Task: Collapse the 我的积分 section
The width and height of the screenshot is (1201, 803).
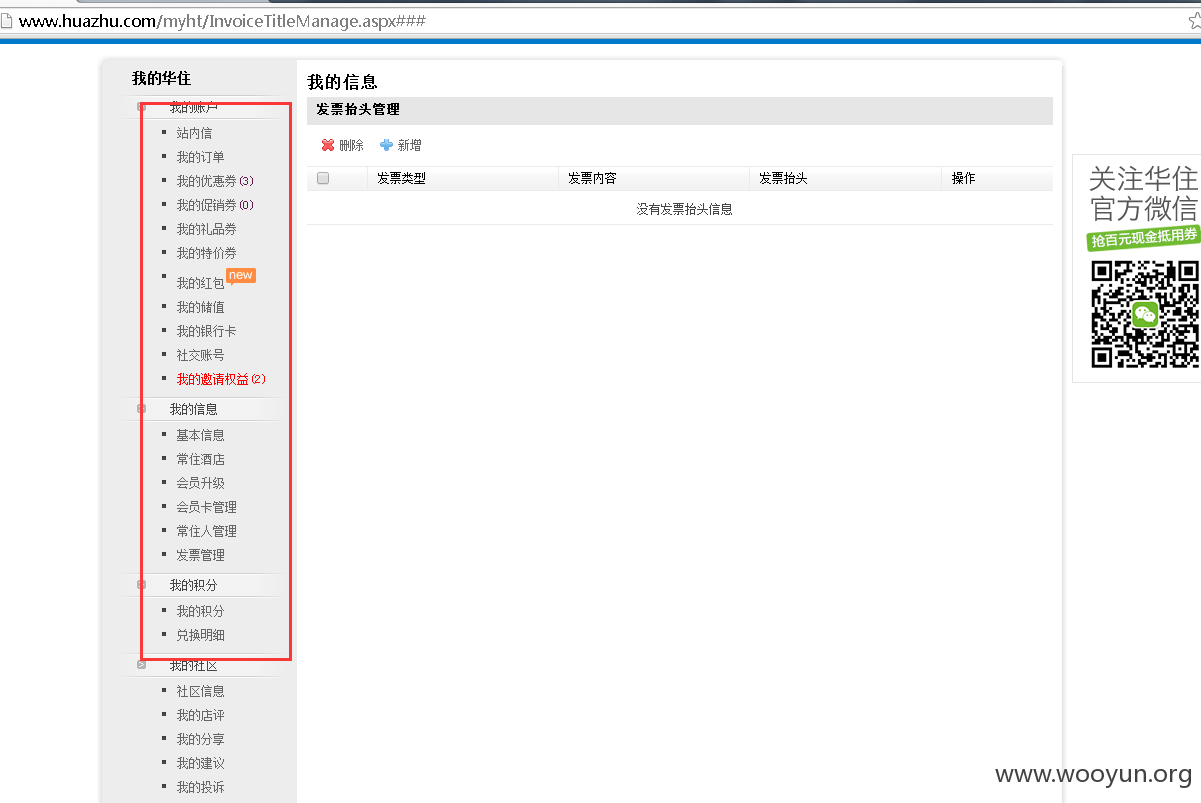Action: click(x=141, y=585)
